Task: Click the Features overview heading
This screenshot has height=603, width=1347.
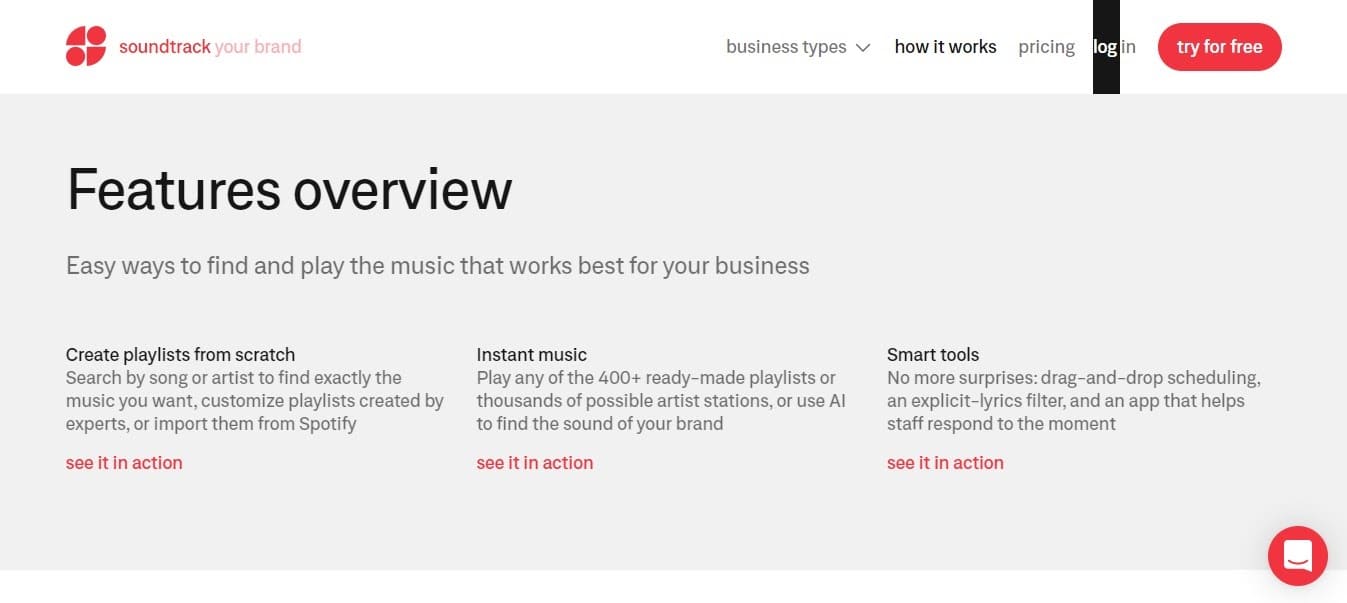Action: point(289,189)
